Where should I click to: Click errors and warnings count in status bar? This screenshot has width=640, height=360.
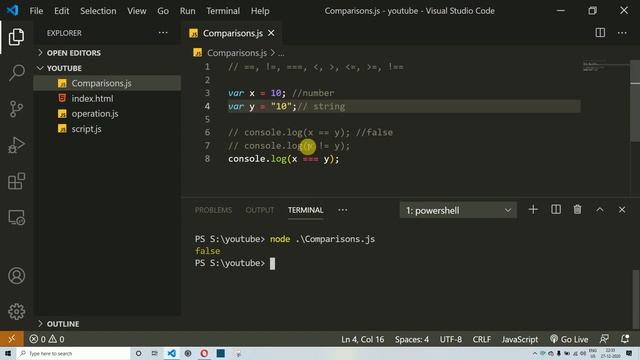point(47,339)
